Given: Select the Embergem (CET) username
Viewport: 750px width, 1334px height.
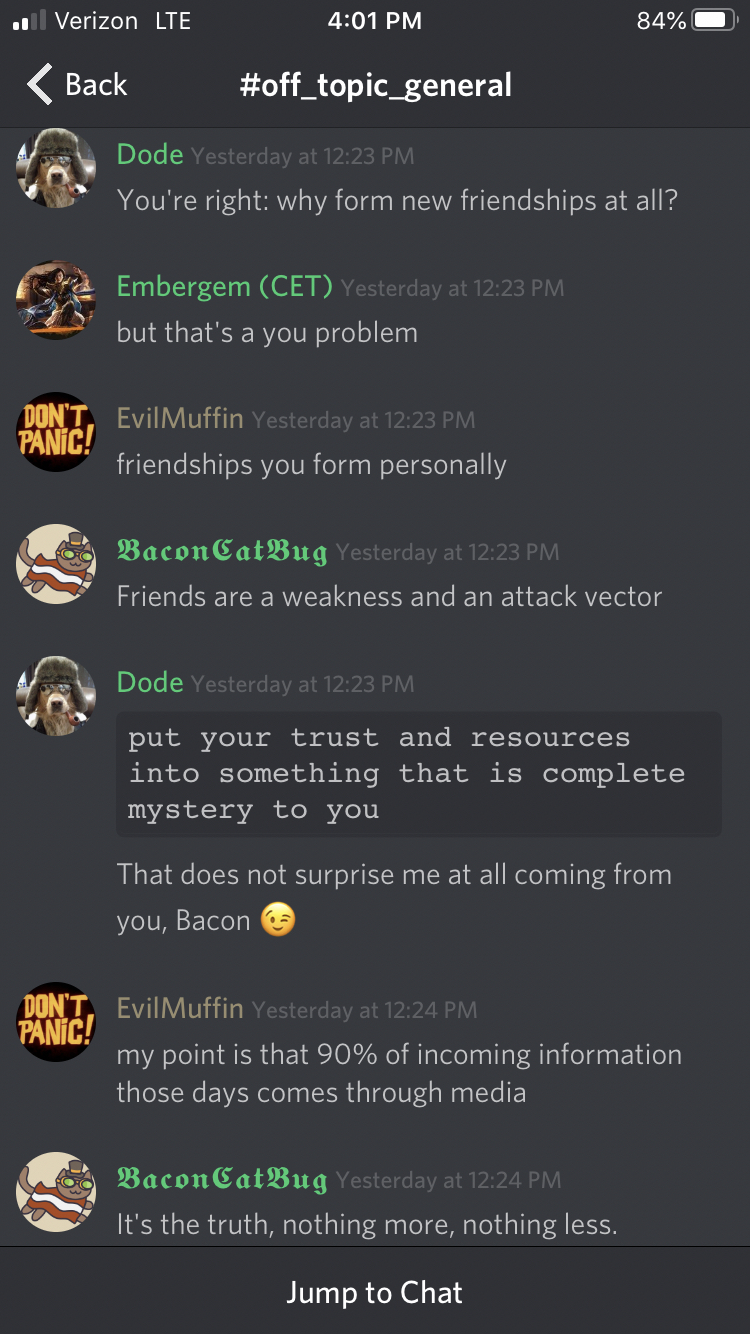Looking at the screenshot, I should coord(224,286).
